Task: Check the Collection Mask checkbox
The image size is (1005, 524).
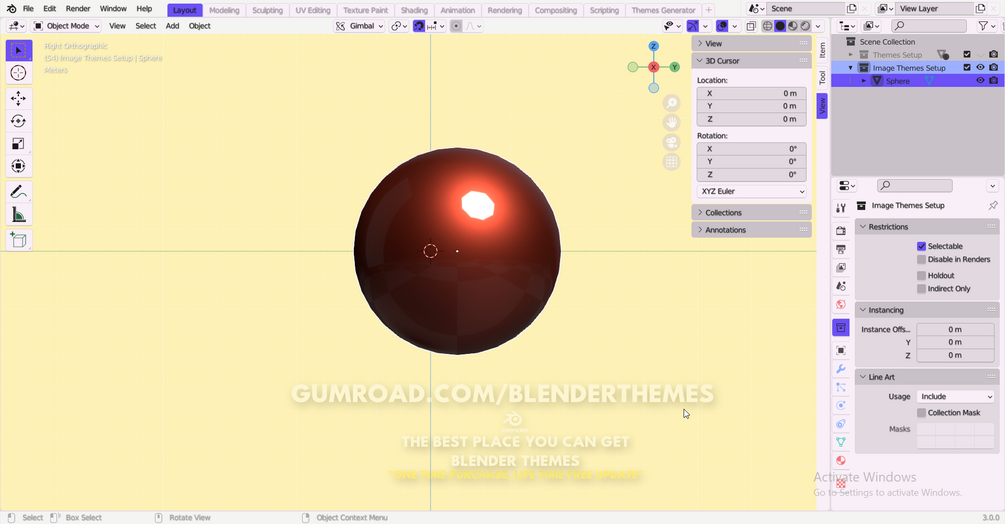Action: tap(921, 413)
